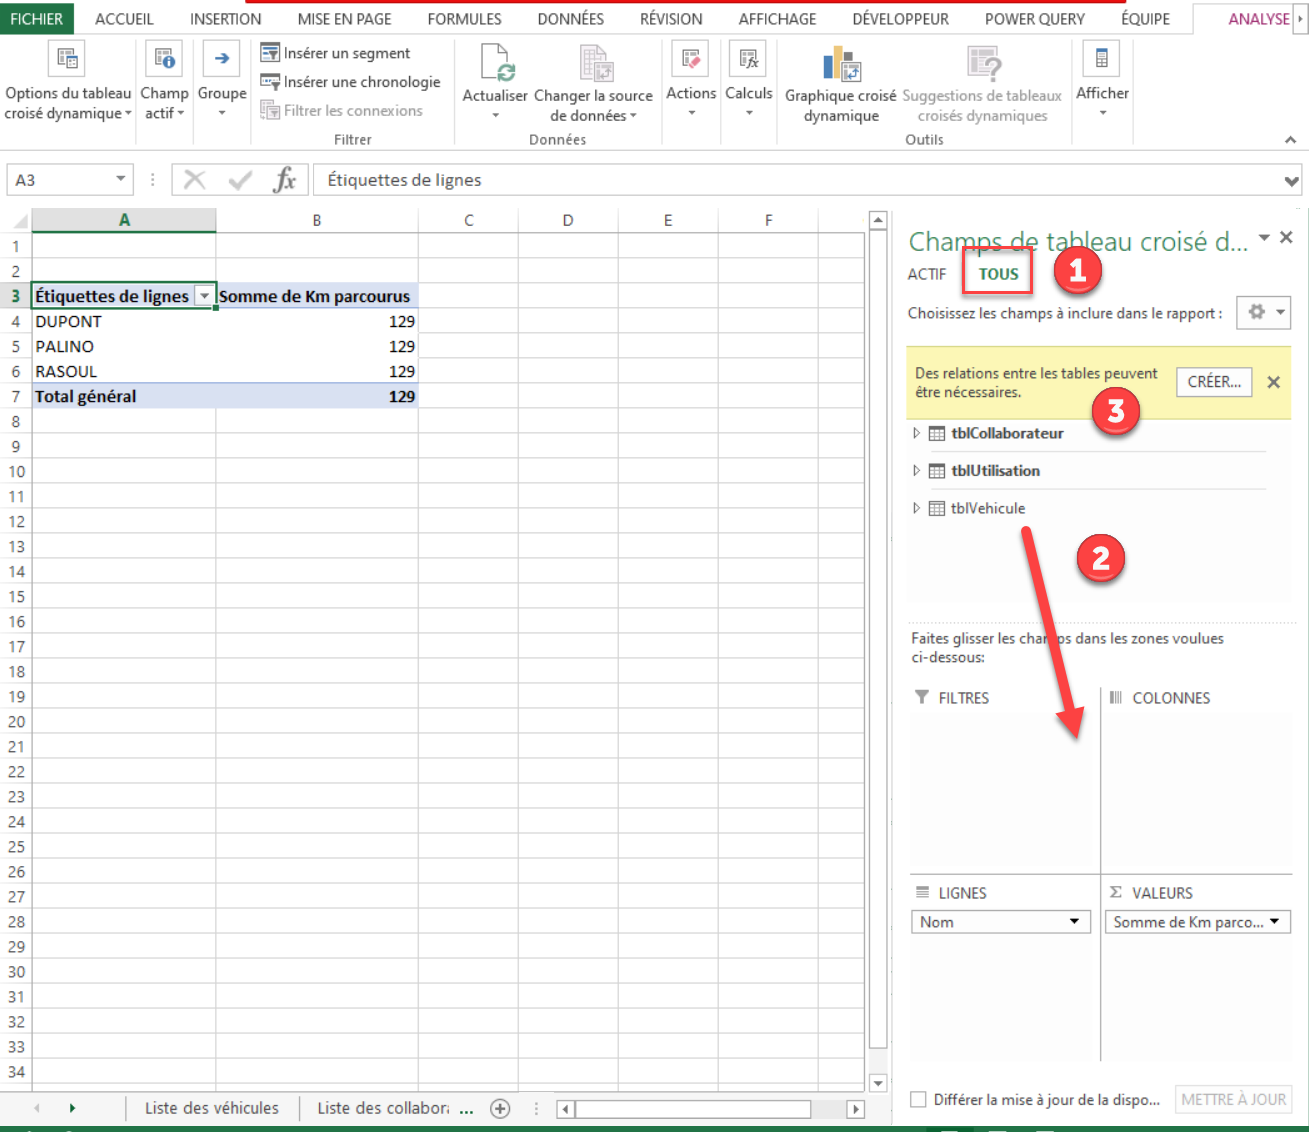Click the insert function fx icon
The image size is (1309, 1132).
[285, 180]
